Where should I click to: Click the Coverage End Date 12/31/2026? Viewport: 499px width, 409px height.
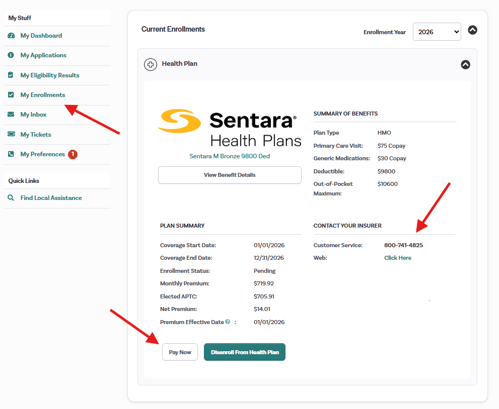[x=269, y=258]
